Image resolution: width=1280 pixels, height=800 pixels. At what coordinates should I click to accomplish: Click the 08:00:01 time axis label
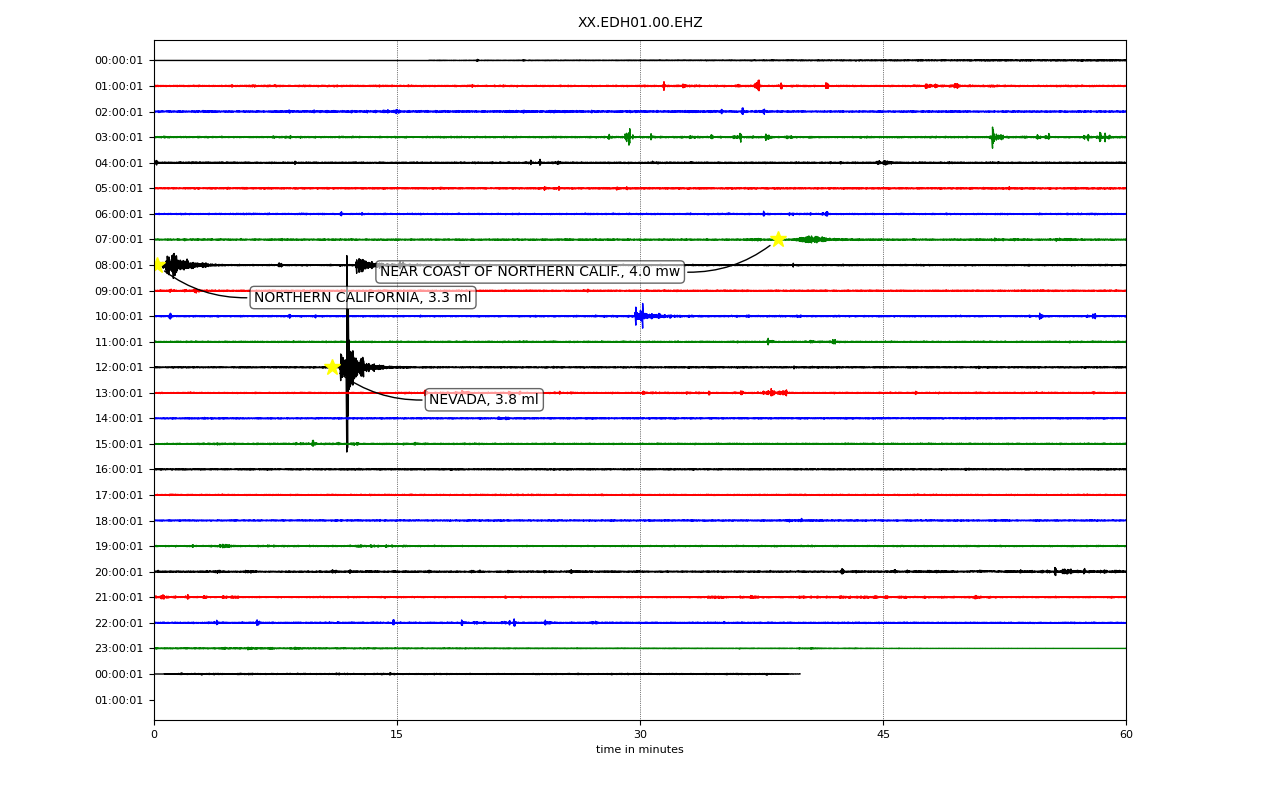point(119,266)
